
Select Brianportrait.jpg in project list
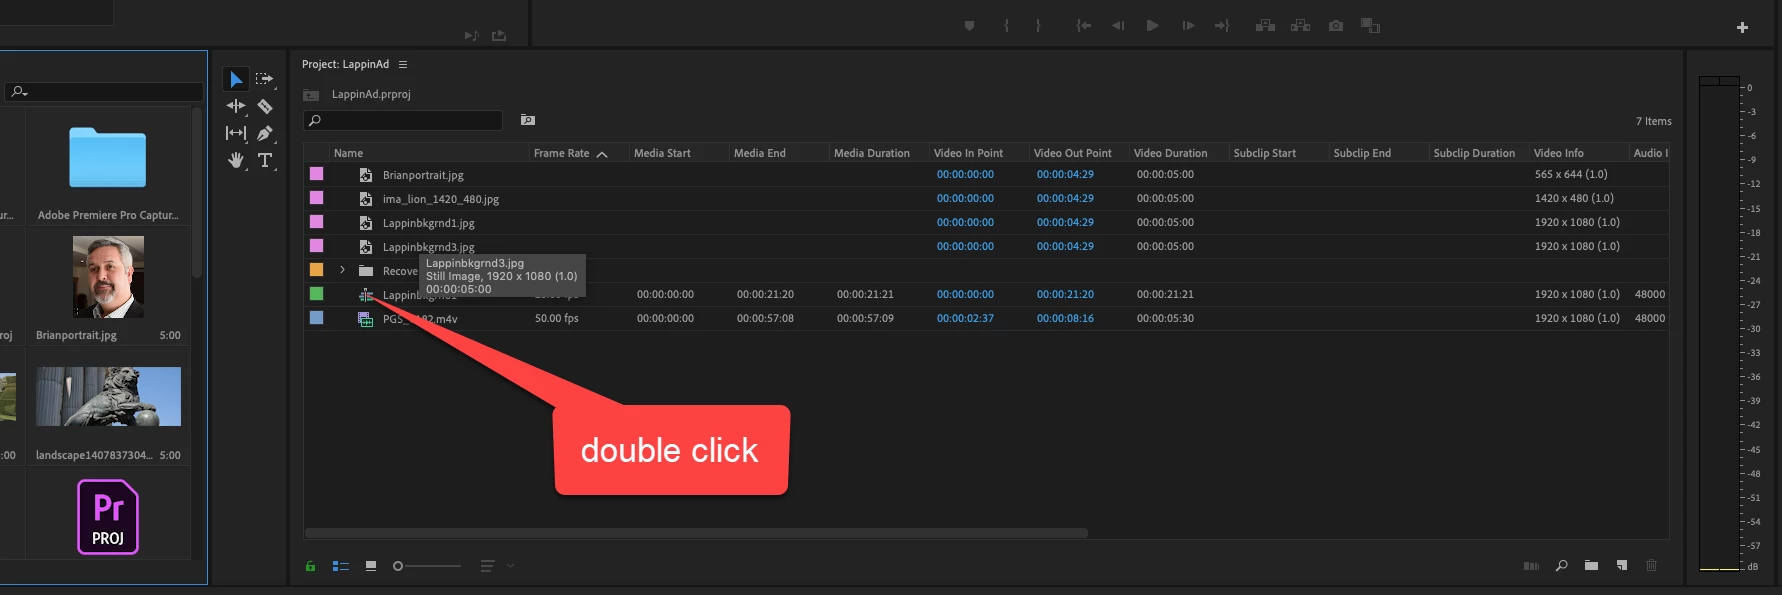pyautogui.click(x=423, y=175)
